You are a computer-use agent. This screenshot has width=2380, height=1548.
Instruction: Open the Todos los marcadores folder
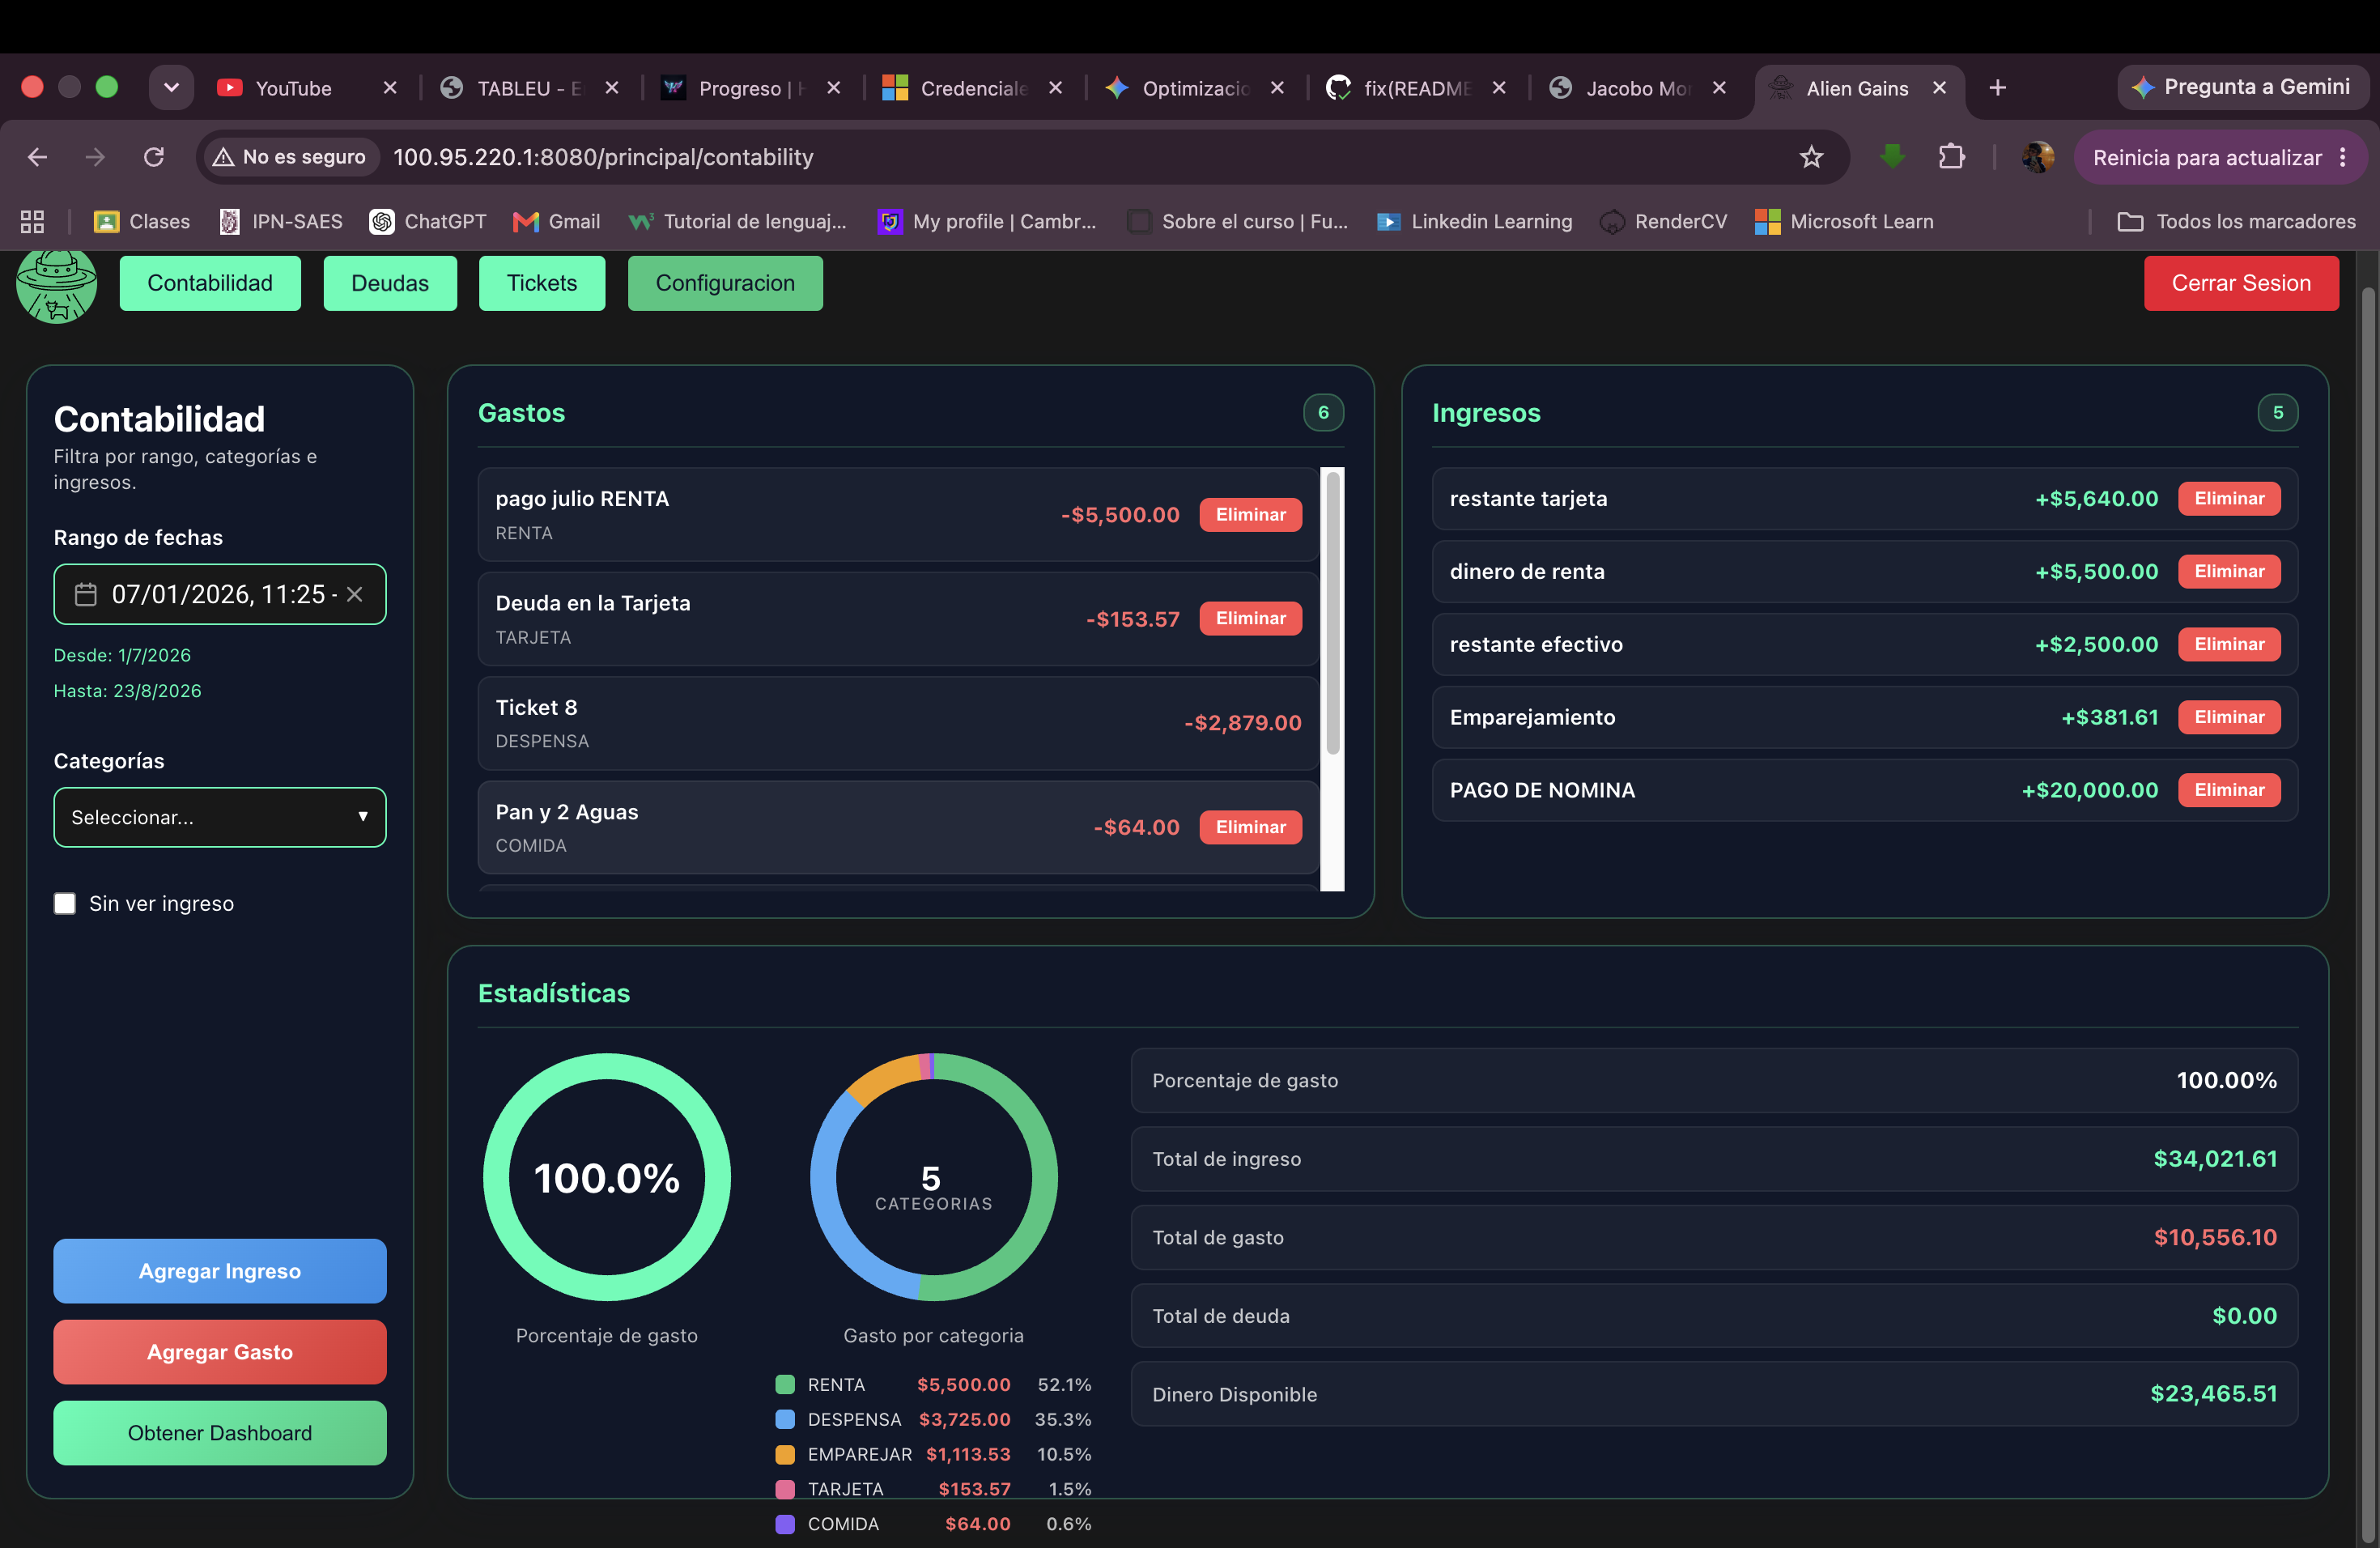click(x=2236, y=222)
